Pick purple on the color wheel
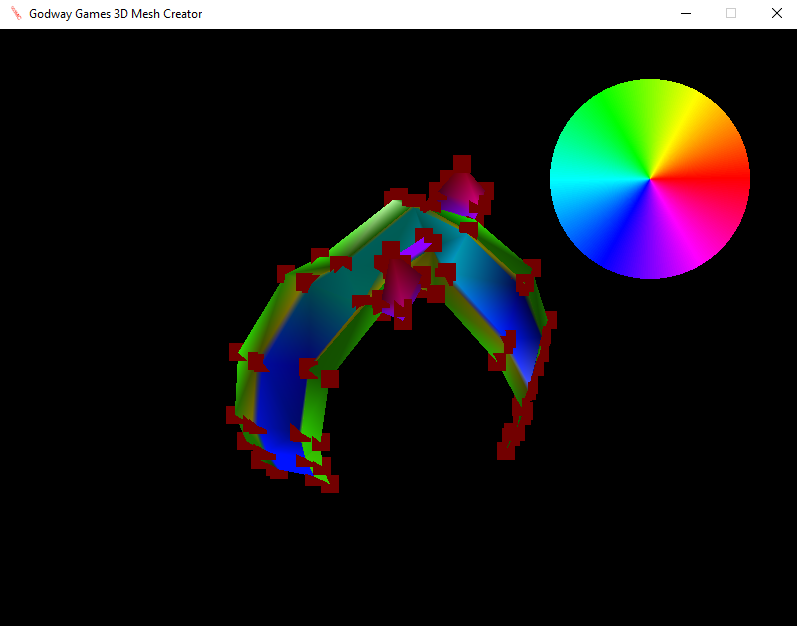 click(x=650, y=251)
